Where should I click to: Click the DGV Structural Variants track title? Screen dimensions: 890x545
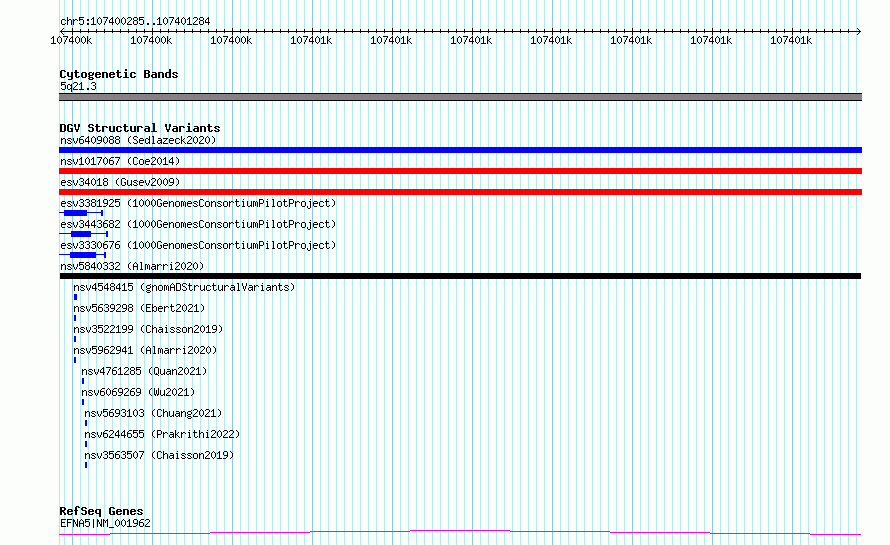140,128
